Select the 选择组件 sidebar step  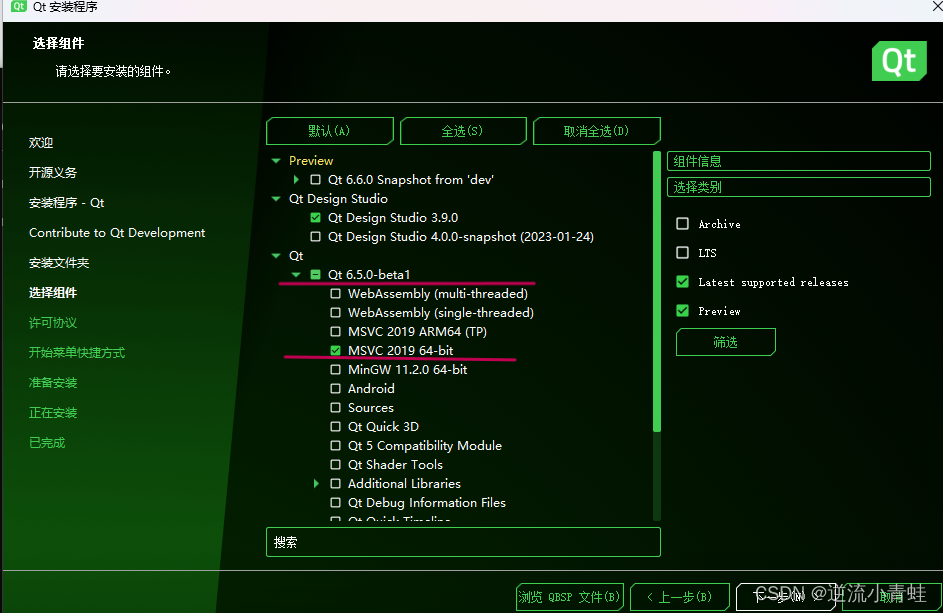53,293
